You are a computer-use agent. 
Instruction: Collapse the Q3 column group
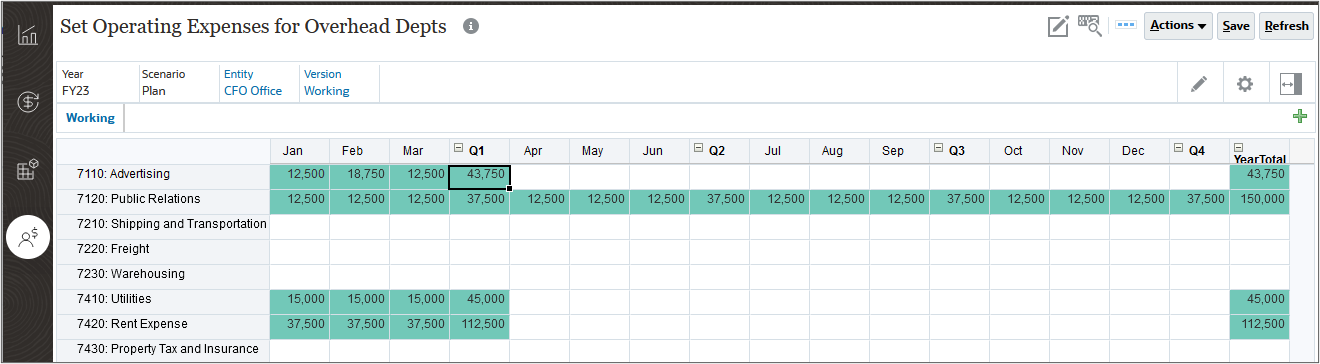(938, 148)
